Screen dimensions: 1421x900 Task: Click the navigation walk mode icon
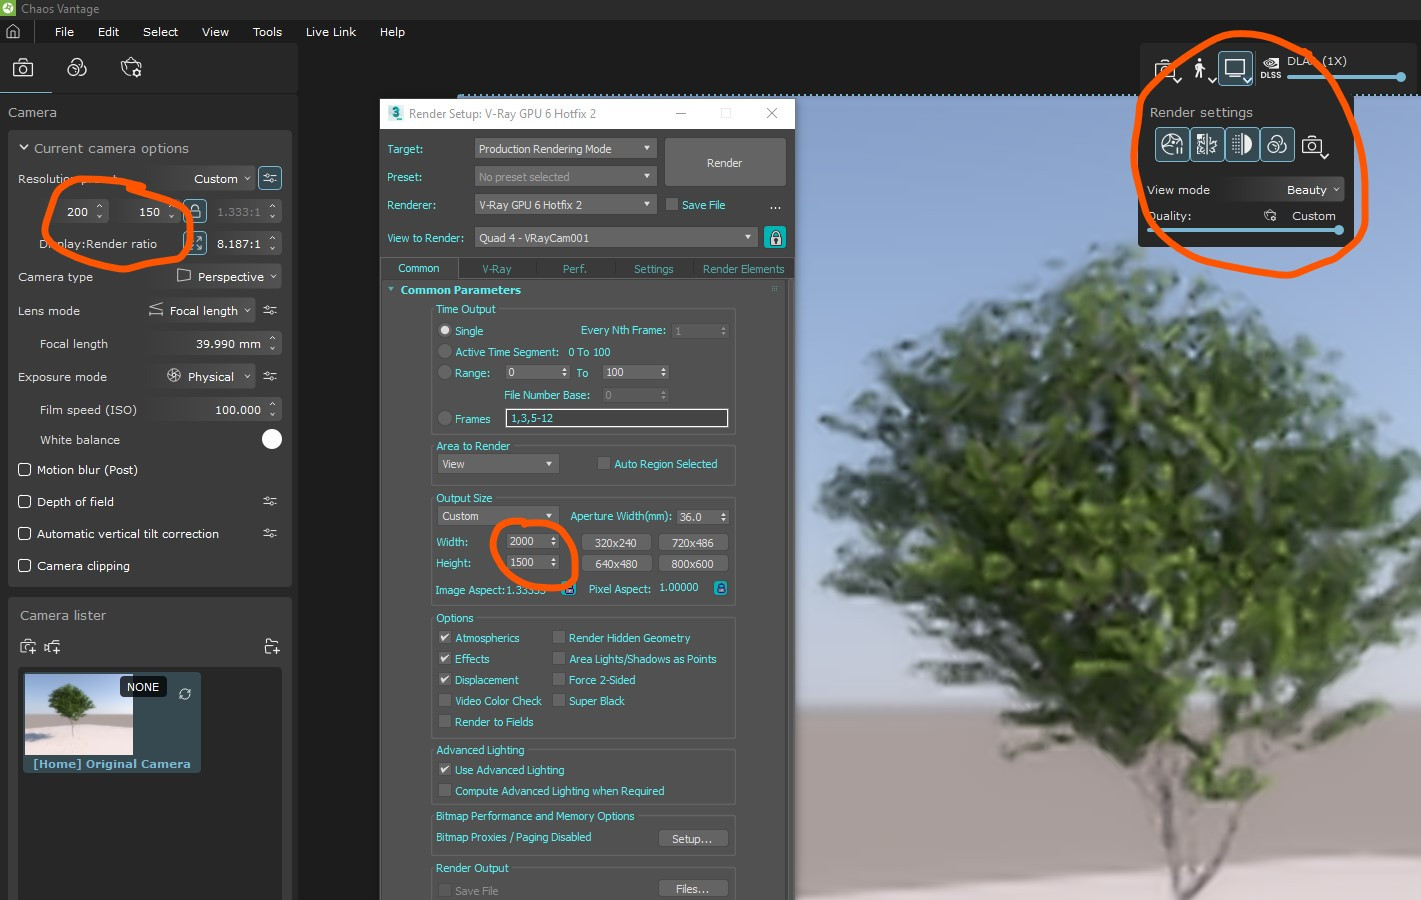(1201, 69)
